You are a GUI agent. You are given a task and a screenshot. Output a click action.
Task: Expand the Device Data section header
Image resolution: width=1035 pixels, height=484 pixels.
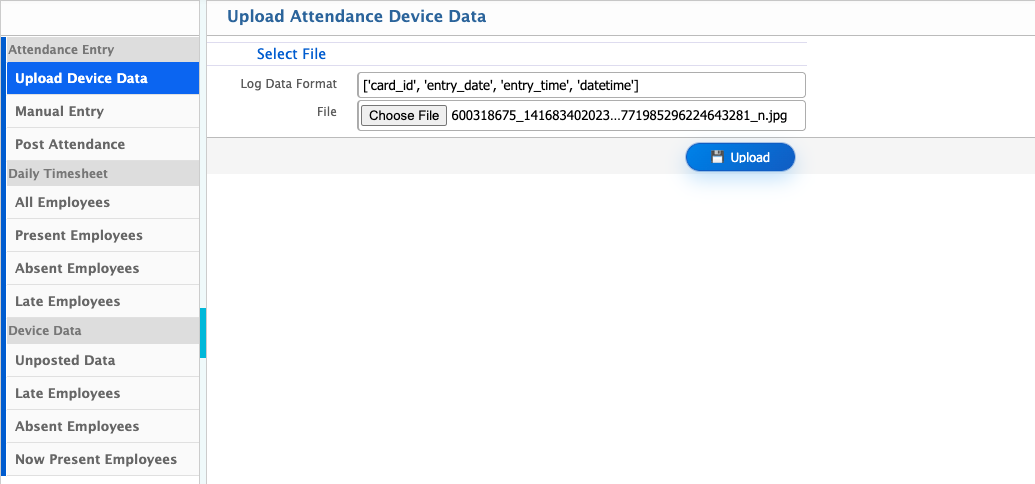pos(45,330)
